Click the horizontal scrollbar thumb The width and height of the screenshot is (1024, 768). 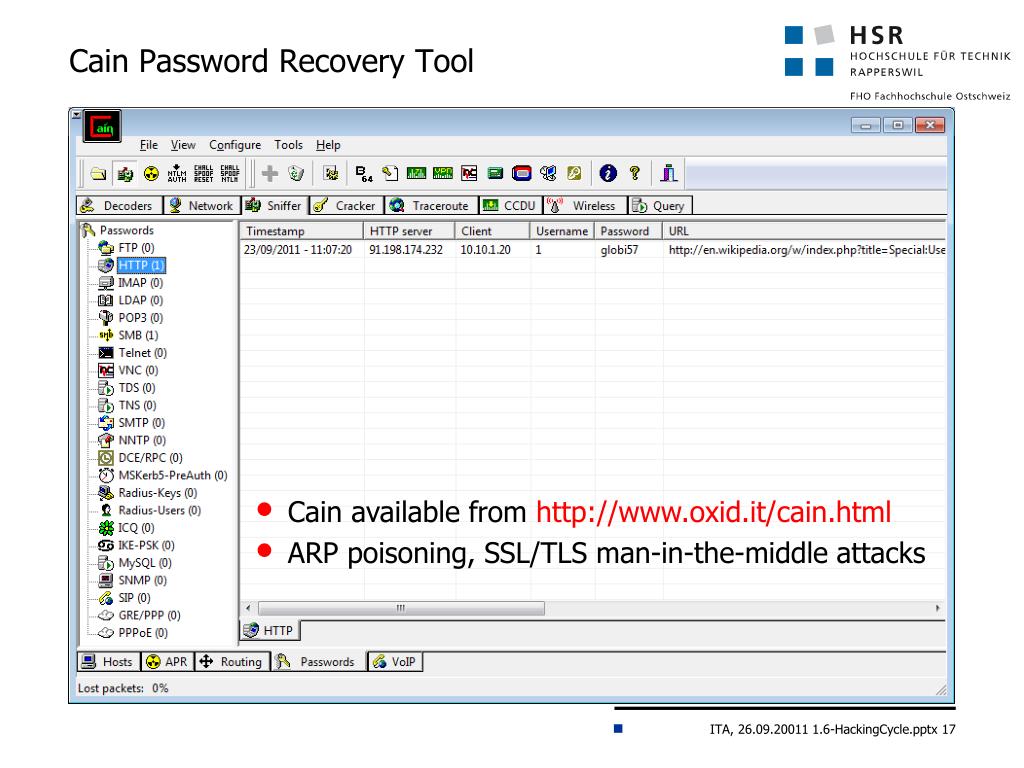click(x=401, y=608)
